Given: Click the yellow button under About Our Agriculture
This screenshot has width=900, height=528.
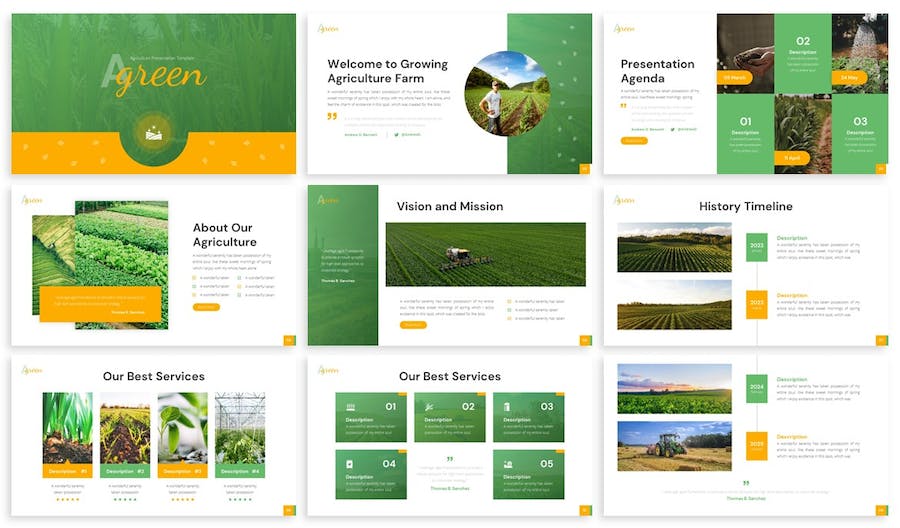Looking at the screenshot, I should point(206,307).
